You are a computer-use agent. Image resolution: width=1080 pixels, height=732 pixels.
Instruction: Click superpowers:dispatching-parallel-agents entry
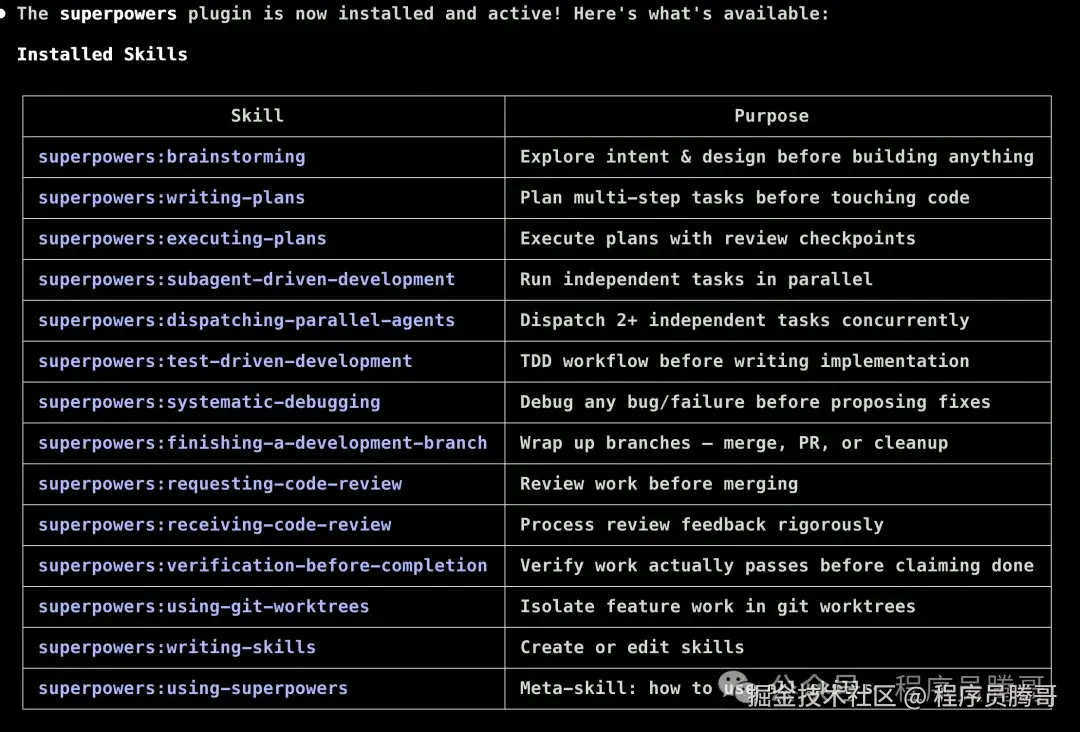click(246, 321)
